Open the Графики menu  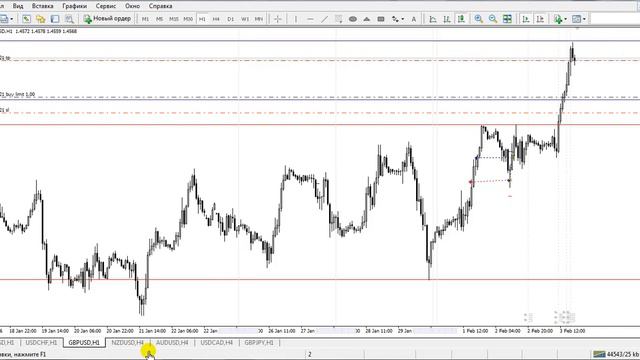tap(75, 6)
